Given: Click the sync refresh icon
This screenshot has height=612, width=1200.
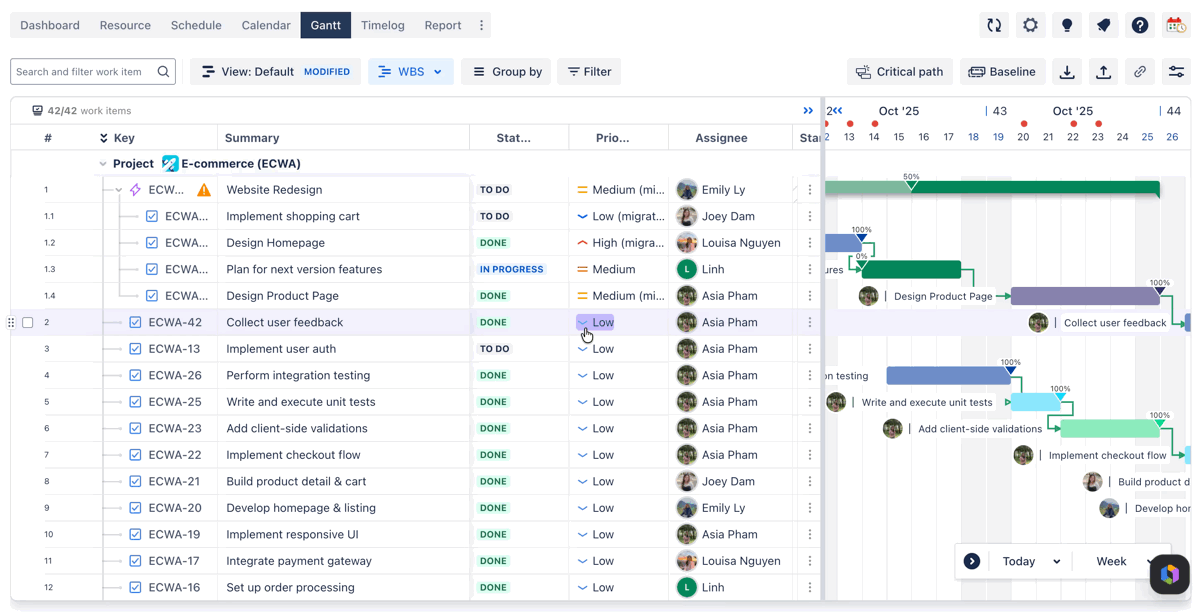Looking at the screenshot, I should [x=994, y=25].
